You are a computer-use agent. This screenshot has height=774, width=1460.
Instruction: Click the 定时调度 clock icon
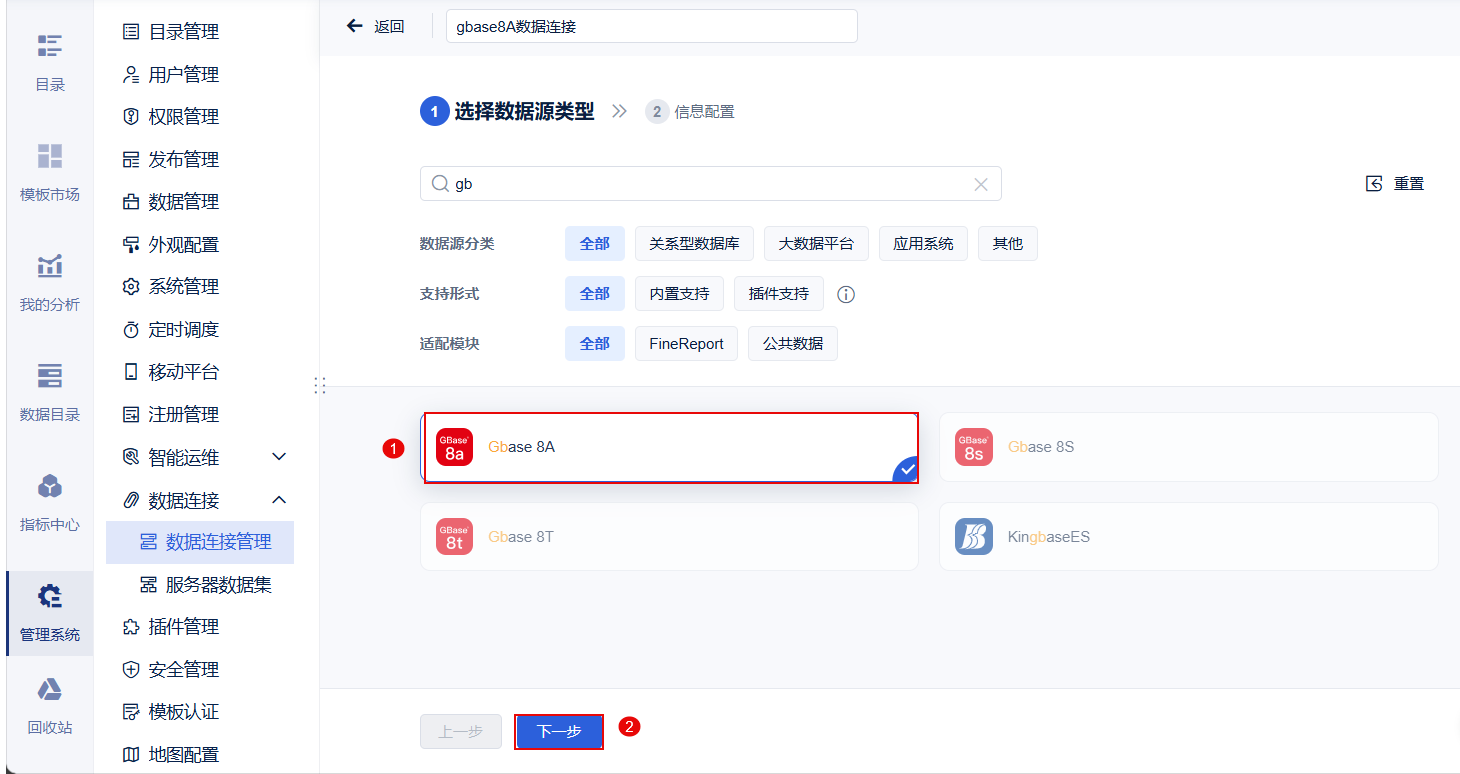coord(131,329)
